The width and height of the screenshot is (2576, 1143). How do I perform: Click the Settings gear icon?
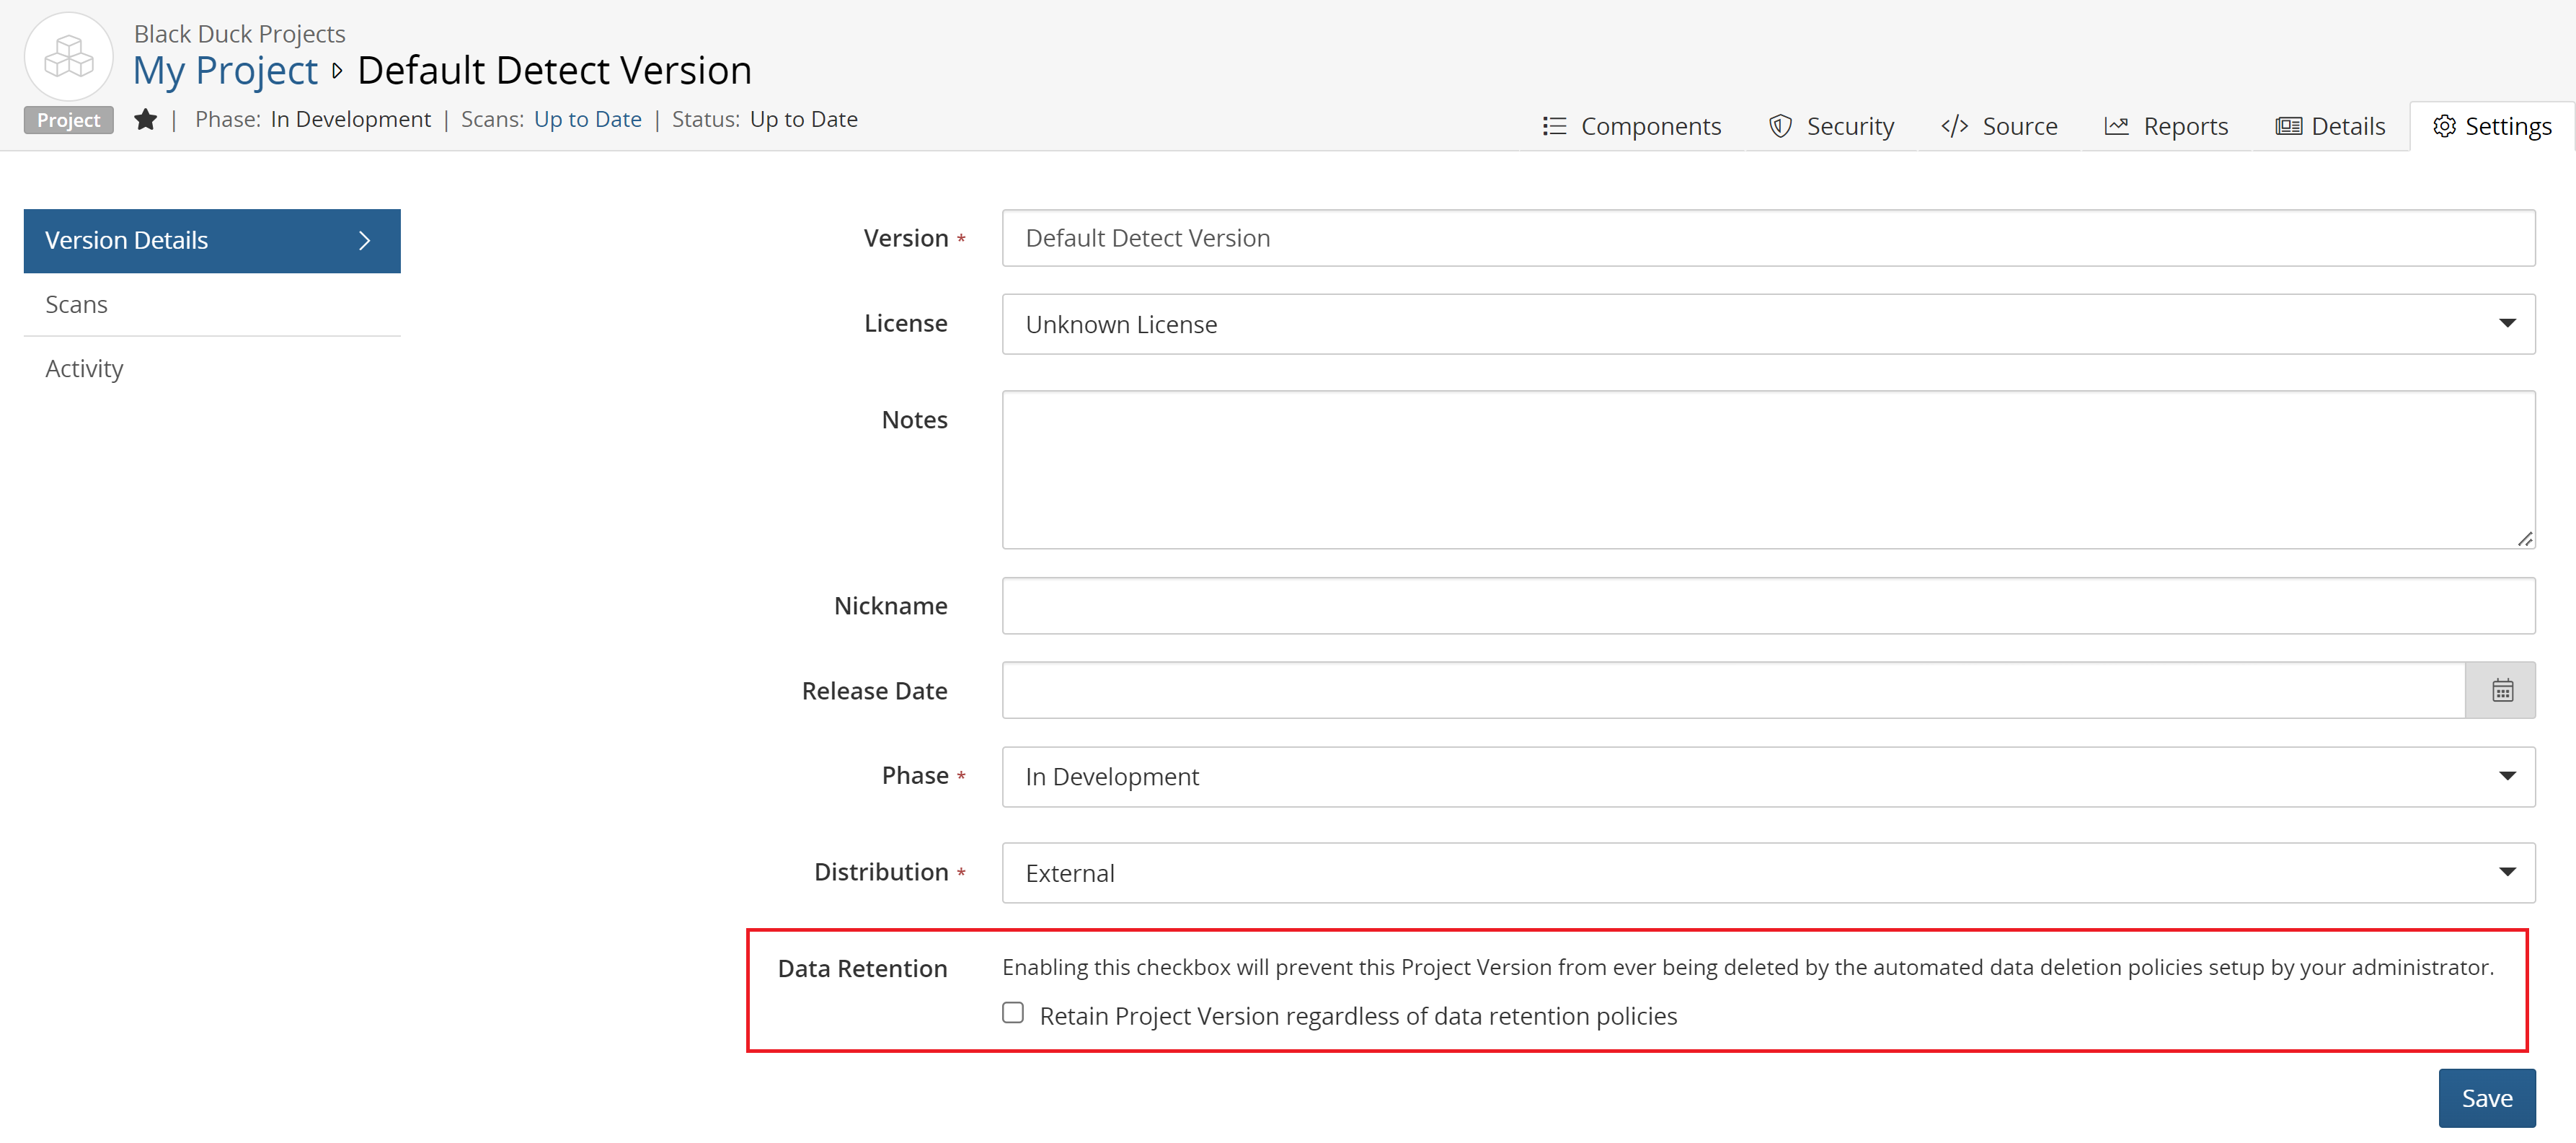tap(2444, 126)
